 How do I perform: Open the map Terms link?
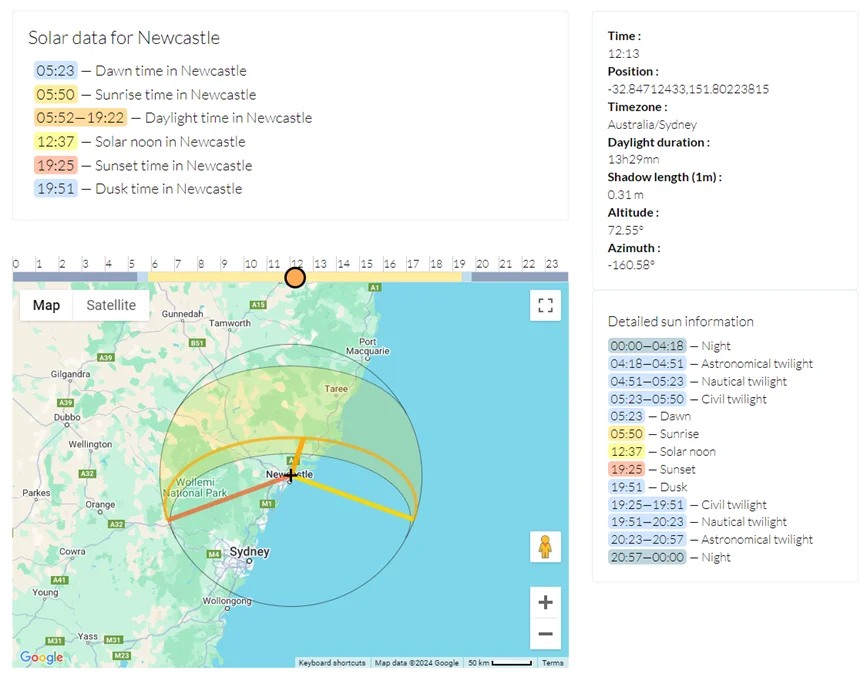tap(552, 663)
